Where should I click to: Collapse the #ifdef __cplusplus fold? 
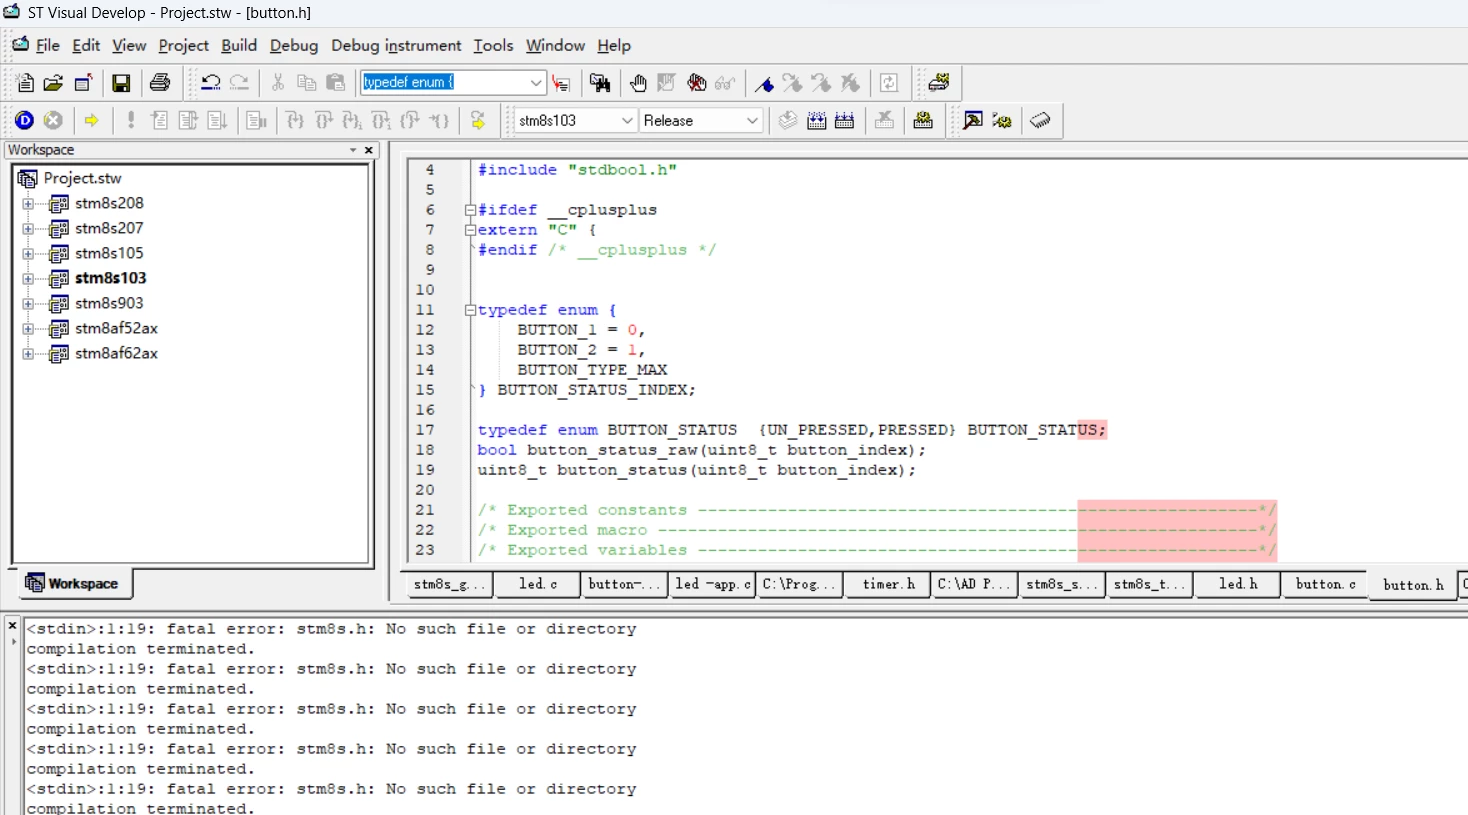(470, 210)
